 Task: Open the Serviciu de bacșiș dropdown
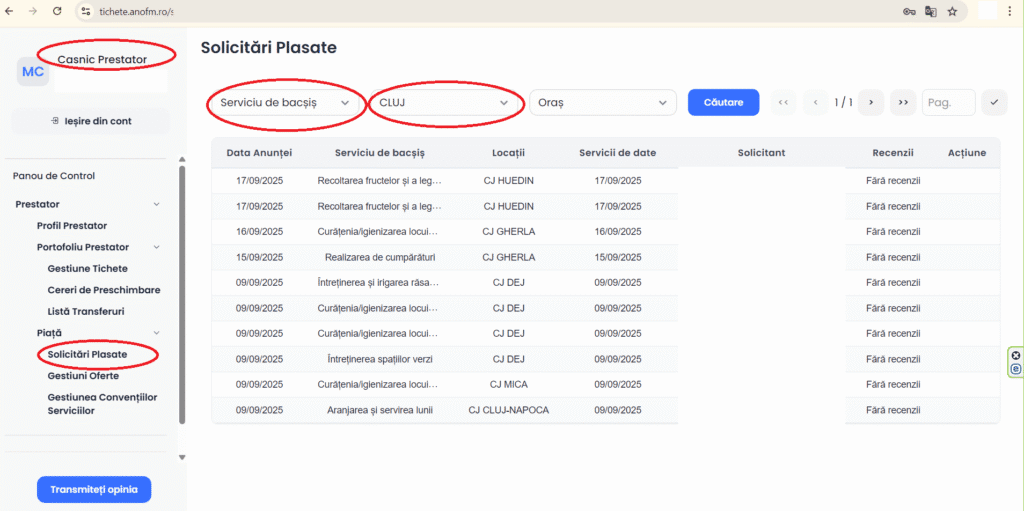pyautogui.click(x=285, y=103)
